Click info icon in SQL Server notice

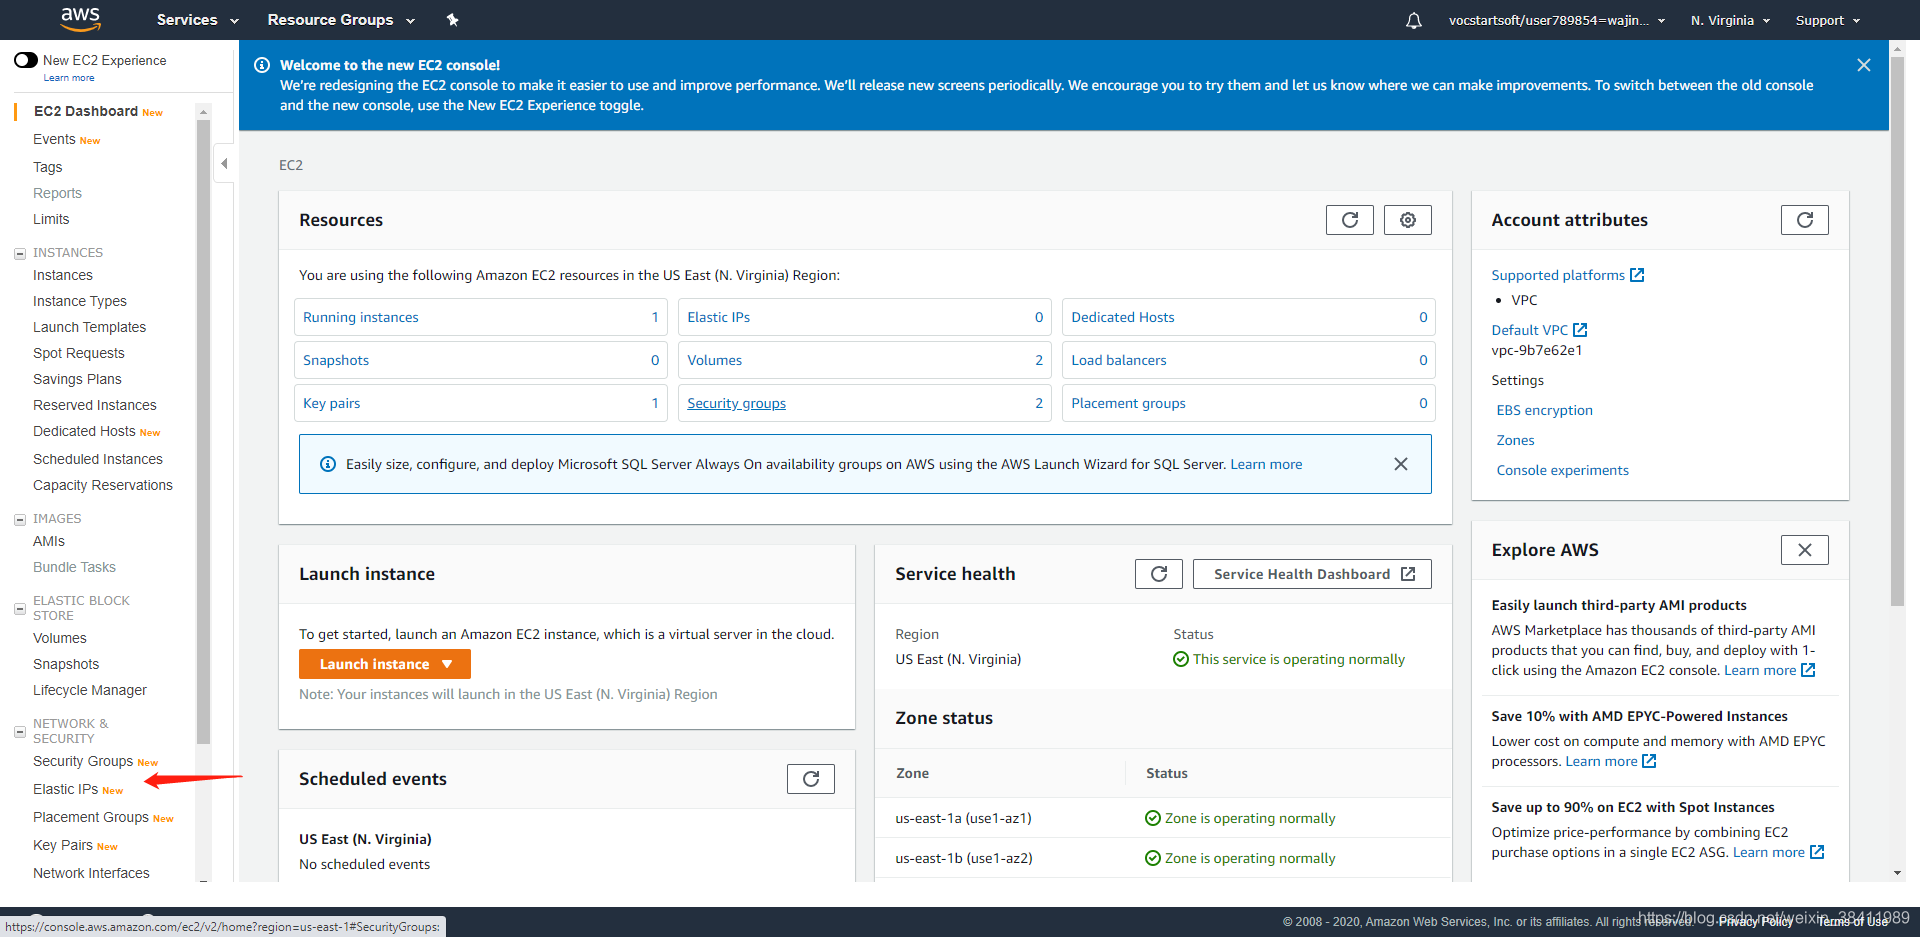pos(327,464)
